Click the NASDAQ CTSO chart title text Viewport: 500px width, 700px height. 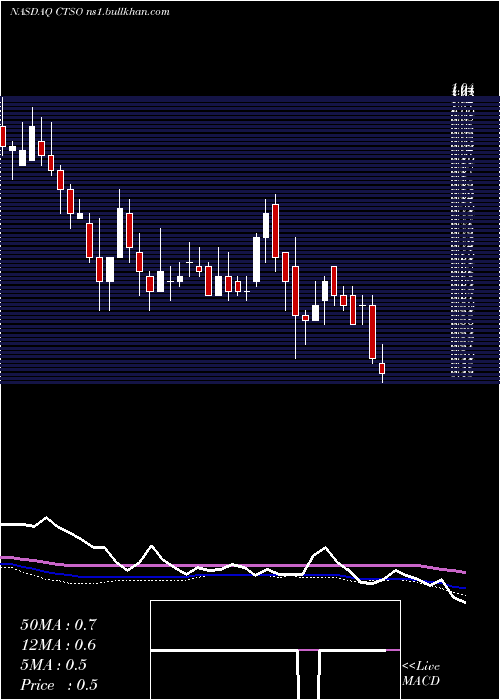90,12
